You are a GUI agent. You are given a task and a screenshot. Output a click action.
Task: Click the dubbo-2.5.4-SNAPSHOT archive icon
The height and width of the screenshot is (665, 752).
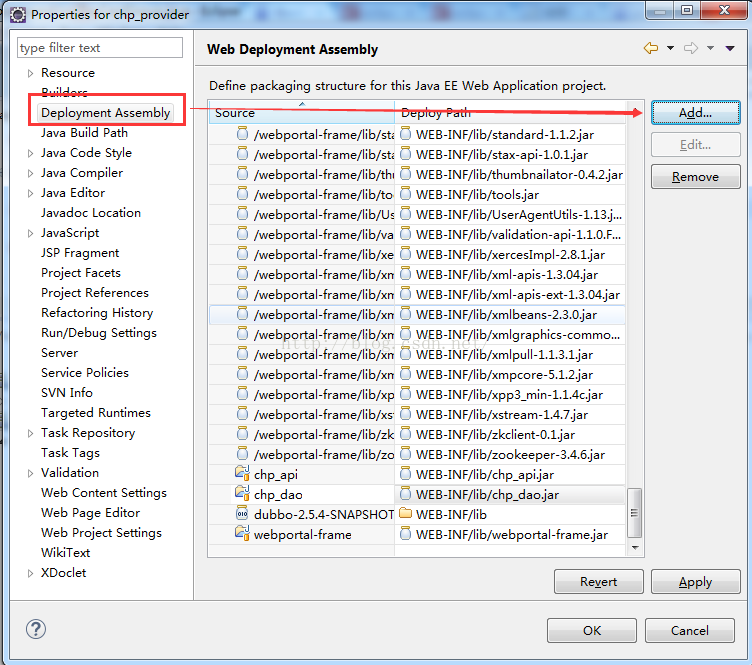coord(242,514)
